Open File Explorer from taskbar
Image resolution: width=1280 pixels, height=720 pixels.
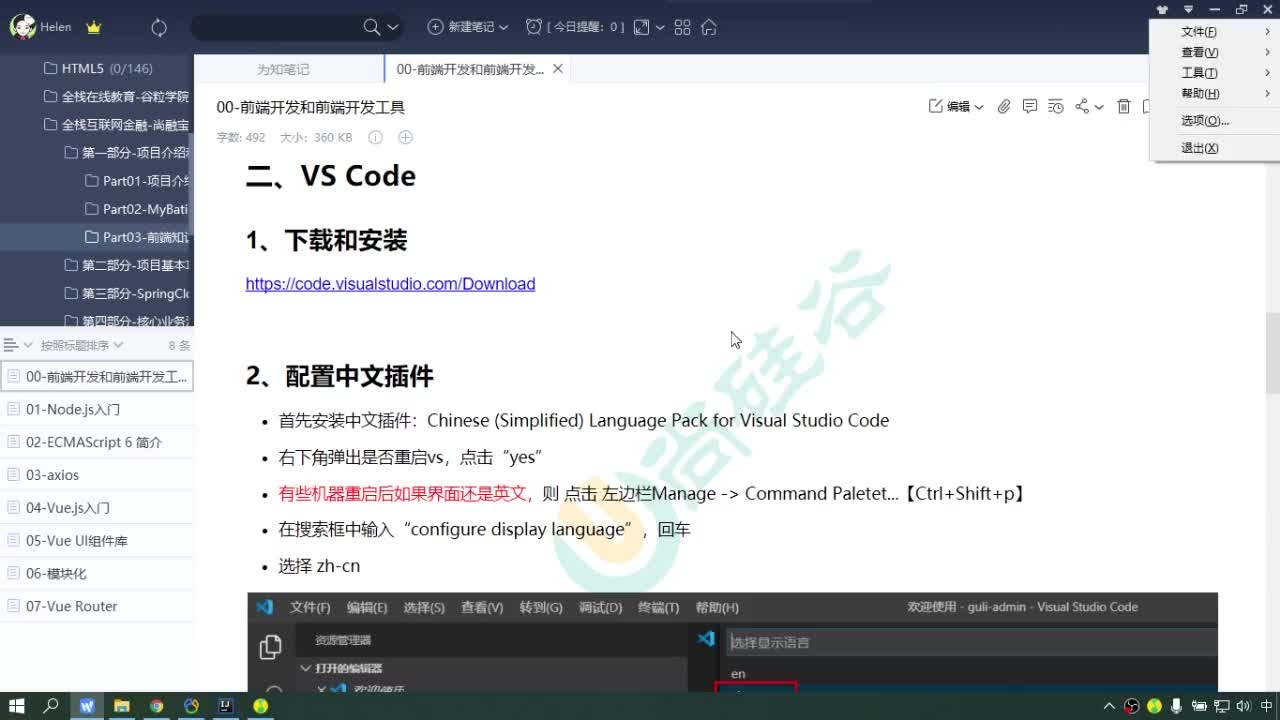tap(122, 706)
